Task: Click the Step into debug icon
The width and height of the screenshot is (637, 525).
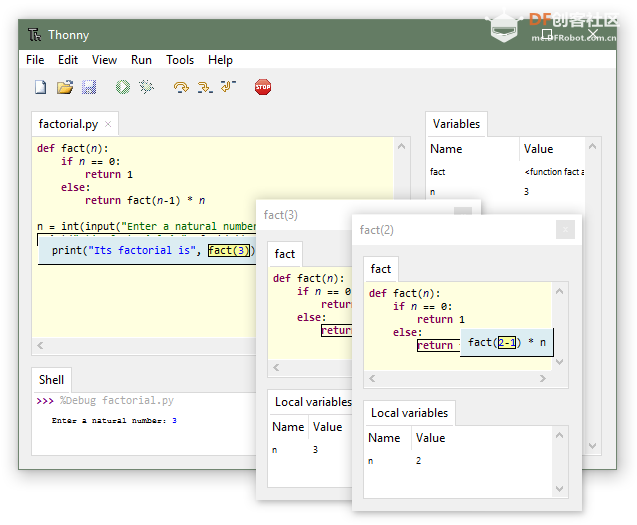Action: click(205, 88)
